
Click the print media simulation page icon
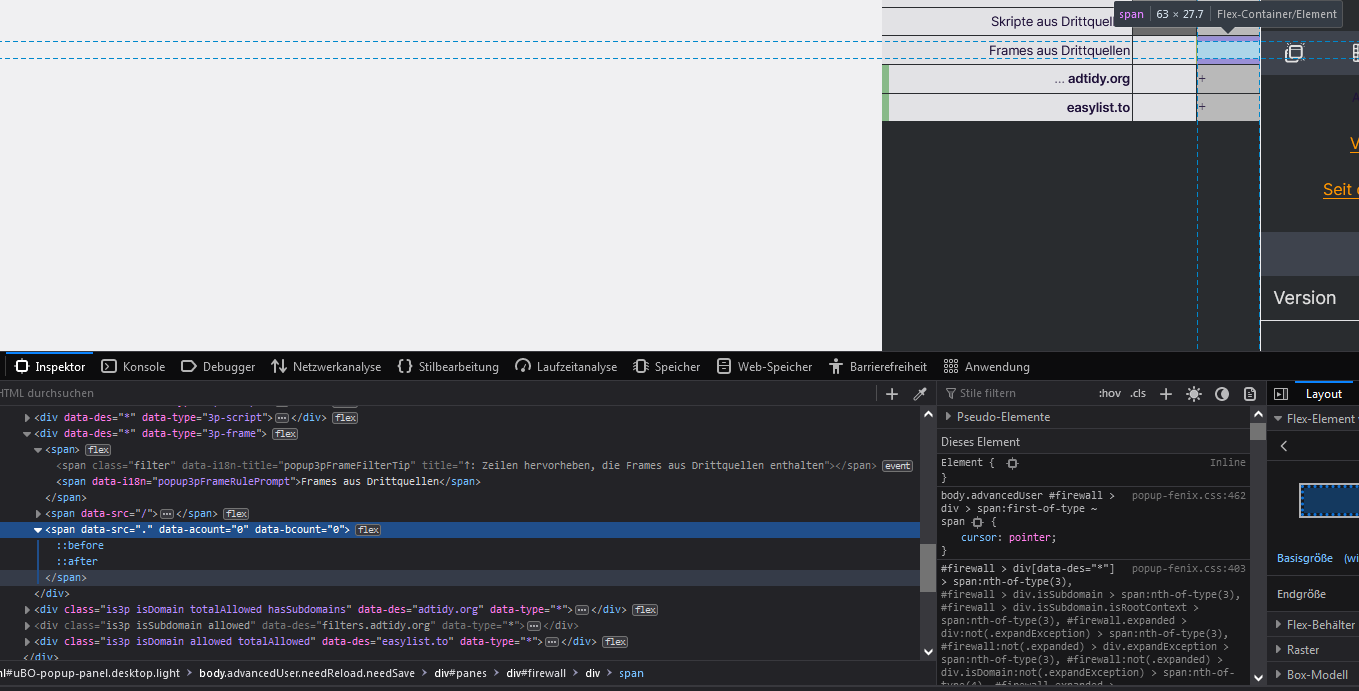1249,394
